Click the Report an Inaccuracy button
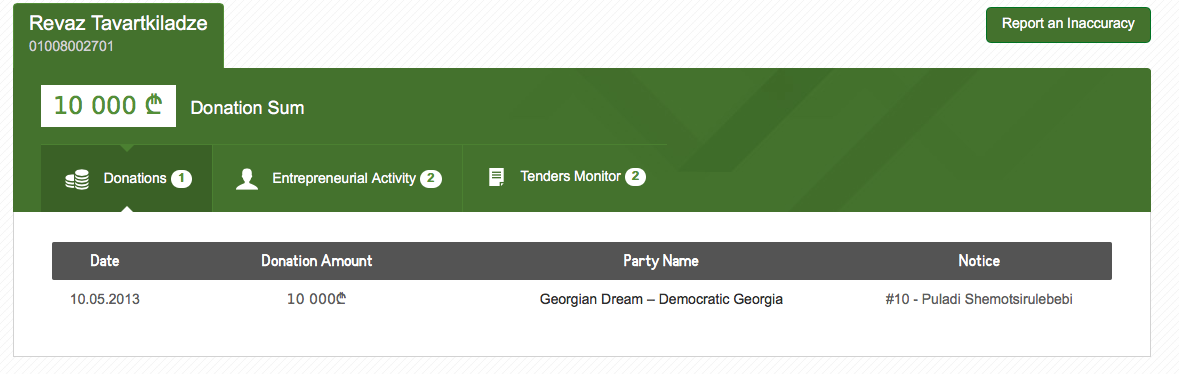Image resolution: width=1179 pixels, height=374 pixels. click(1068, 24)
